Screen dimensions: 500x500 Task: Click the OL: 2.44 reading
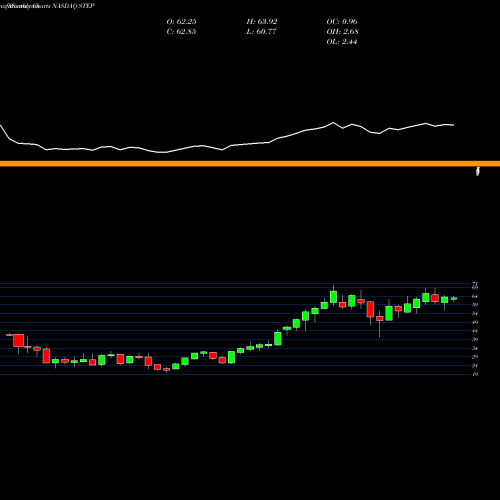[x=342, y=42]
